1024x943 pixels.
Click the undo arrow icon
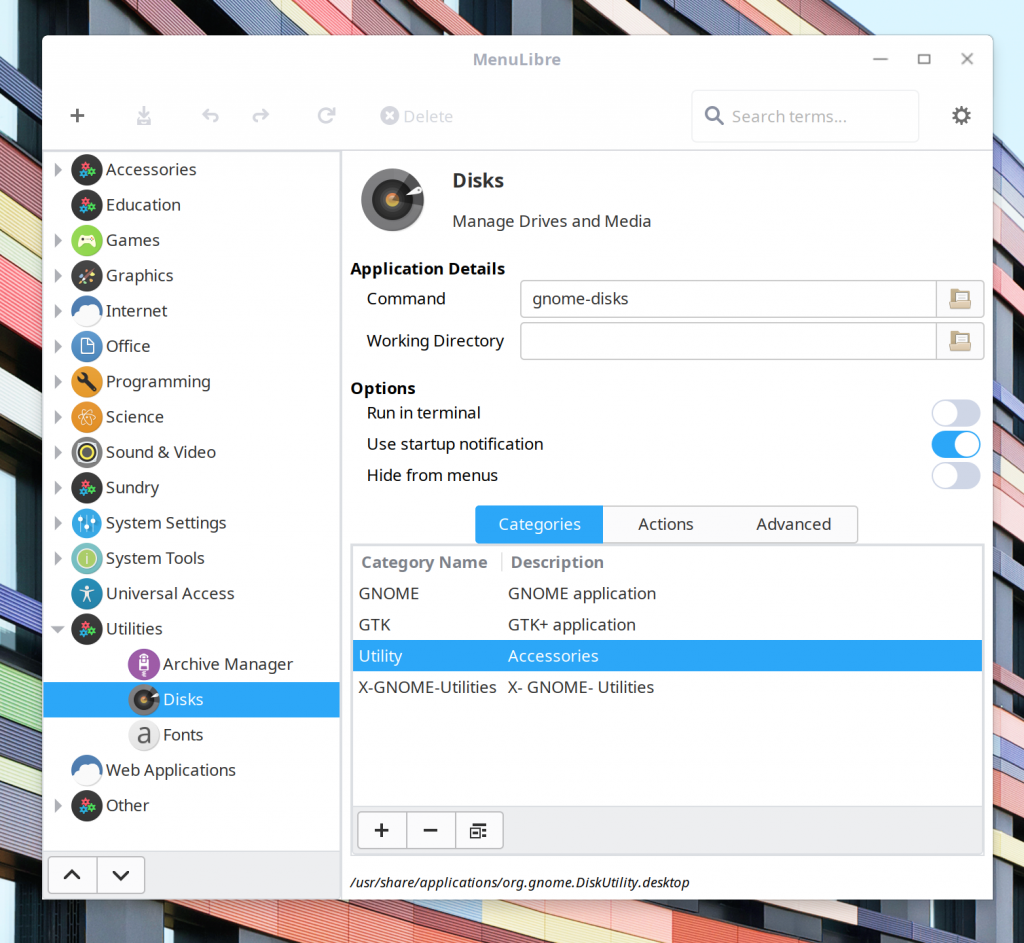[210, 116]
